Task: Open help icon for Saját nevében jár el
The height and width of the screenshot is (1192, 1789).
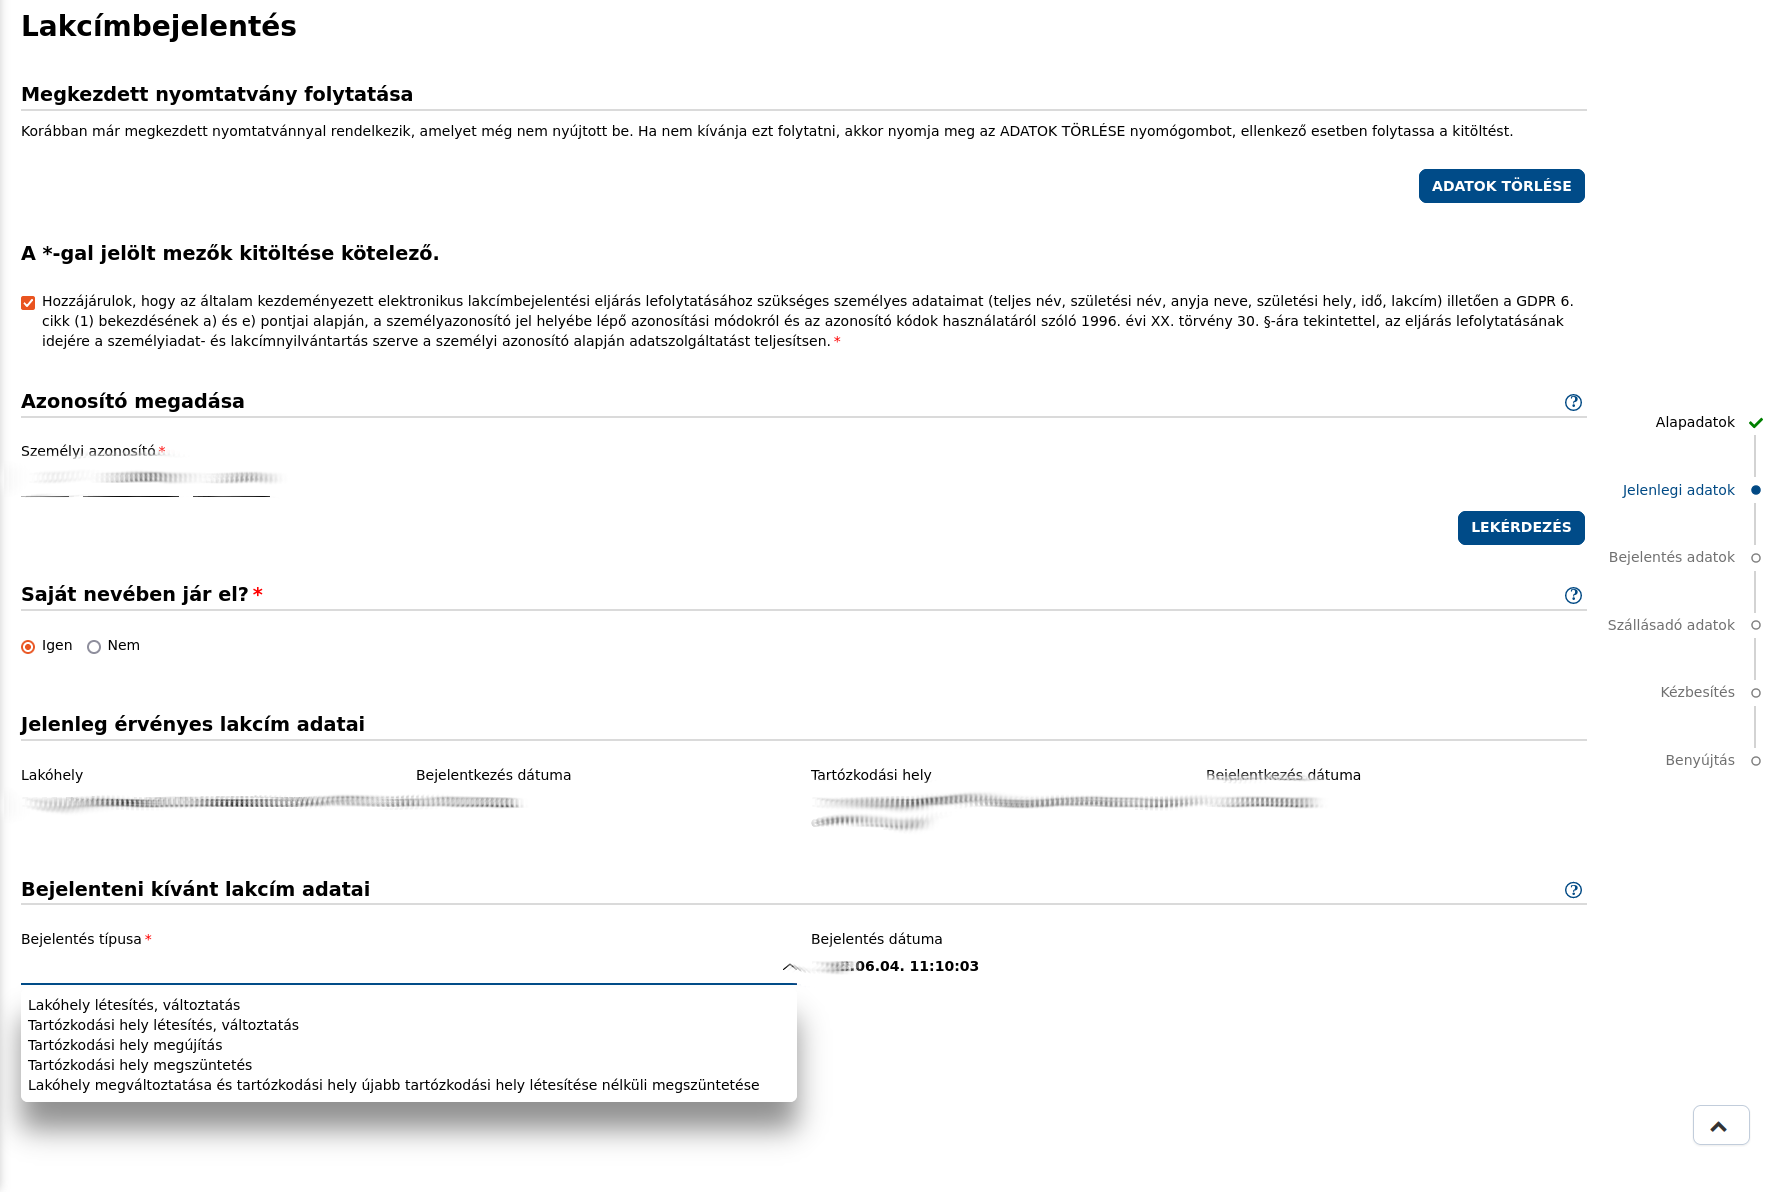Action: point(1573,595)
